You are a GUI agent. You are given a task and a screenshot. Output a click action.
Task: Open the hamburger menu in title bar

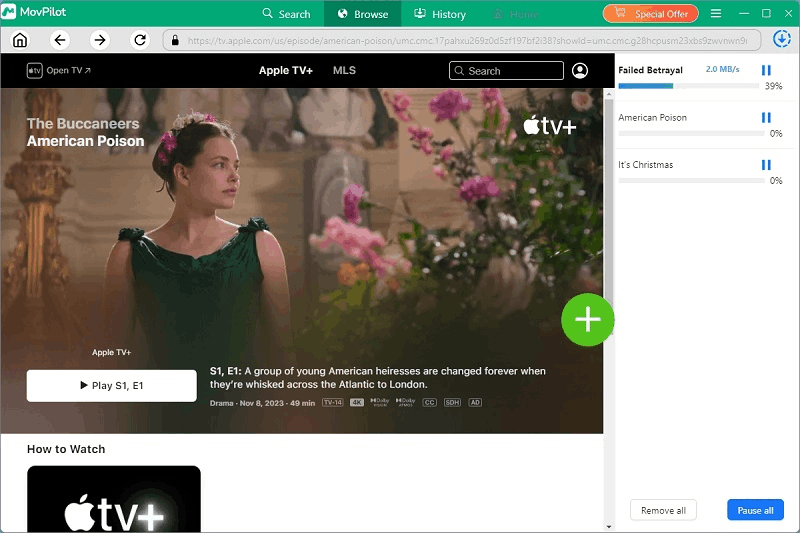(715, 14)
